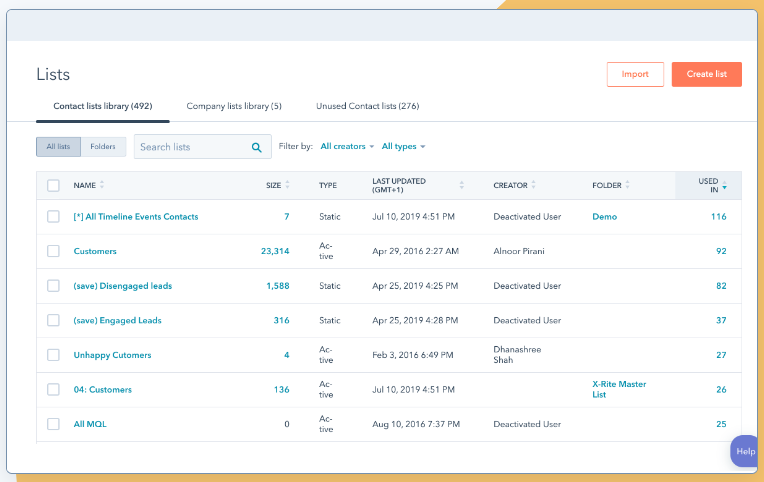Expand the All creators filter
Image resolution: width=764 pixels, height=482 pixels.
[346, 147]
